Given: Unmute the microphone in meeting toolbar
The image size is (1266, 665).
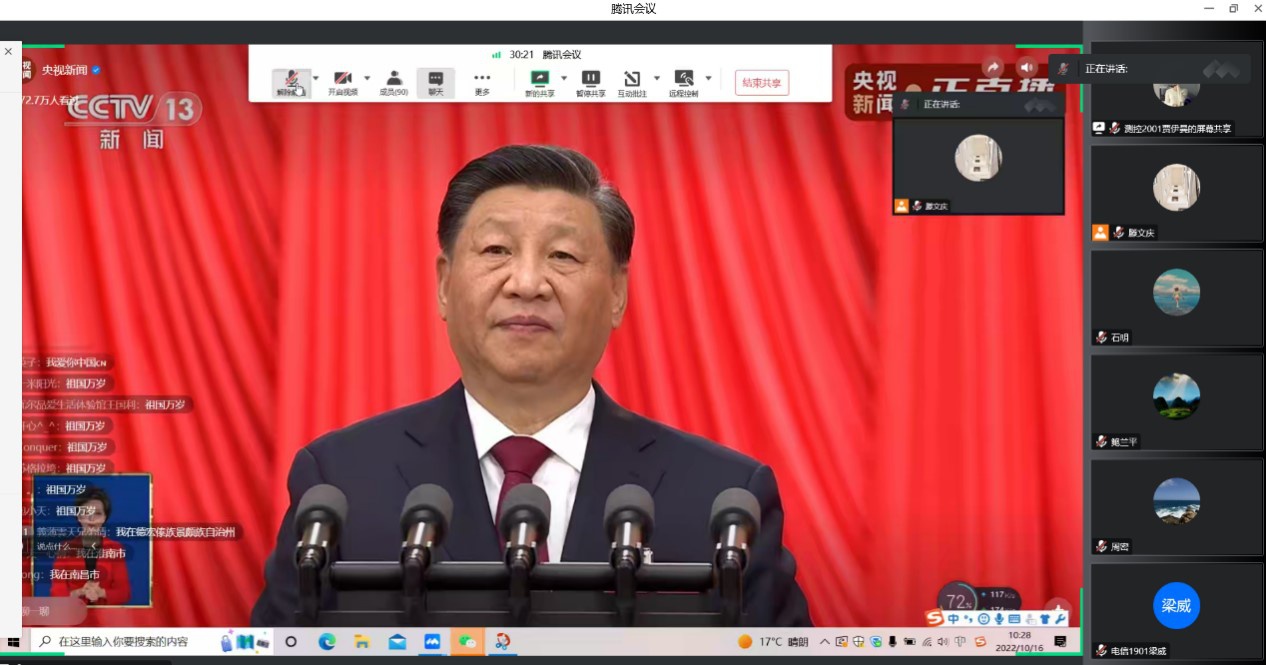Looking at the screenshot, I should click(x=291, y=83).
